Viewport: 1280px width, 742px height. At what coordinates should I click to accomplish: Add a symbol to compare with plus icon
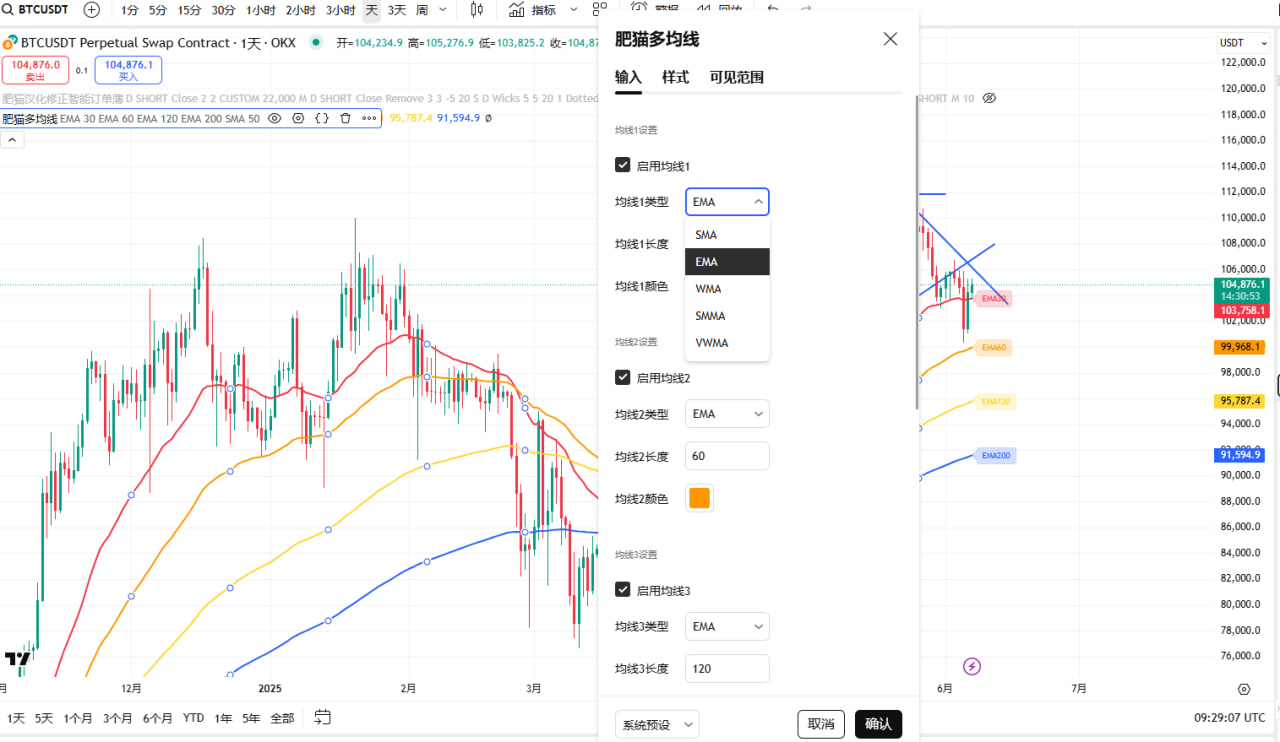pos(92,10)
